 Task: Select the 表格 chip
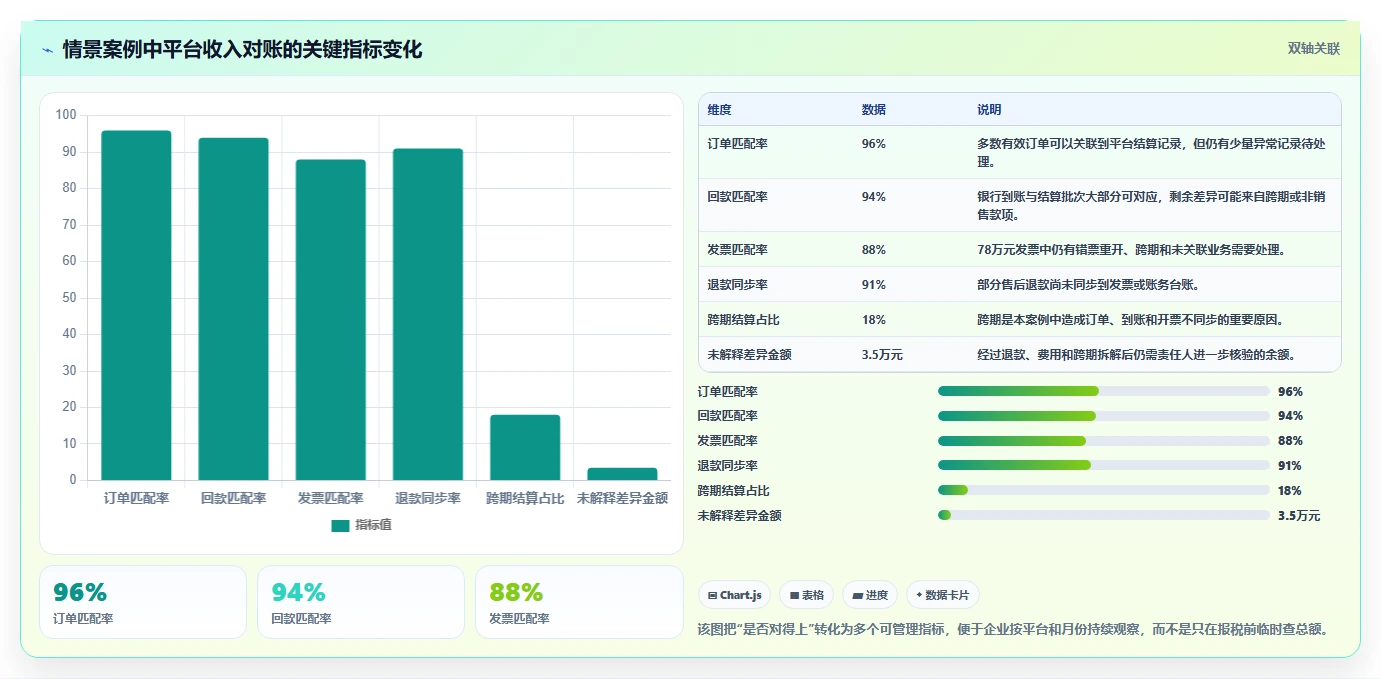(x=806, y=595)
